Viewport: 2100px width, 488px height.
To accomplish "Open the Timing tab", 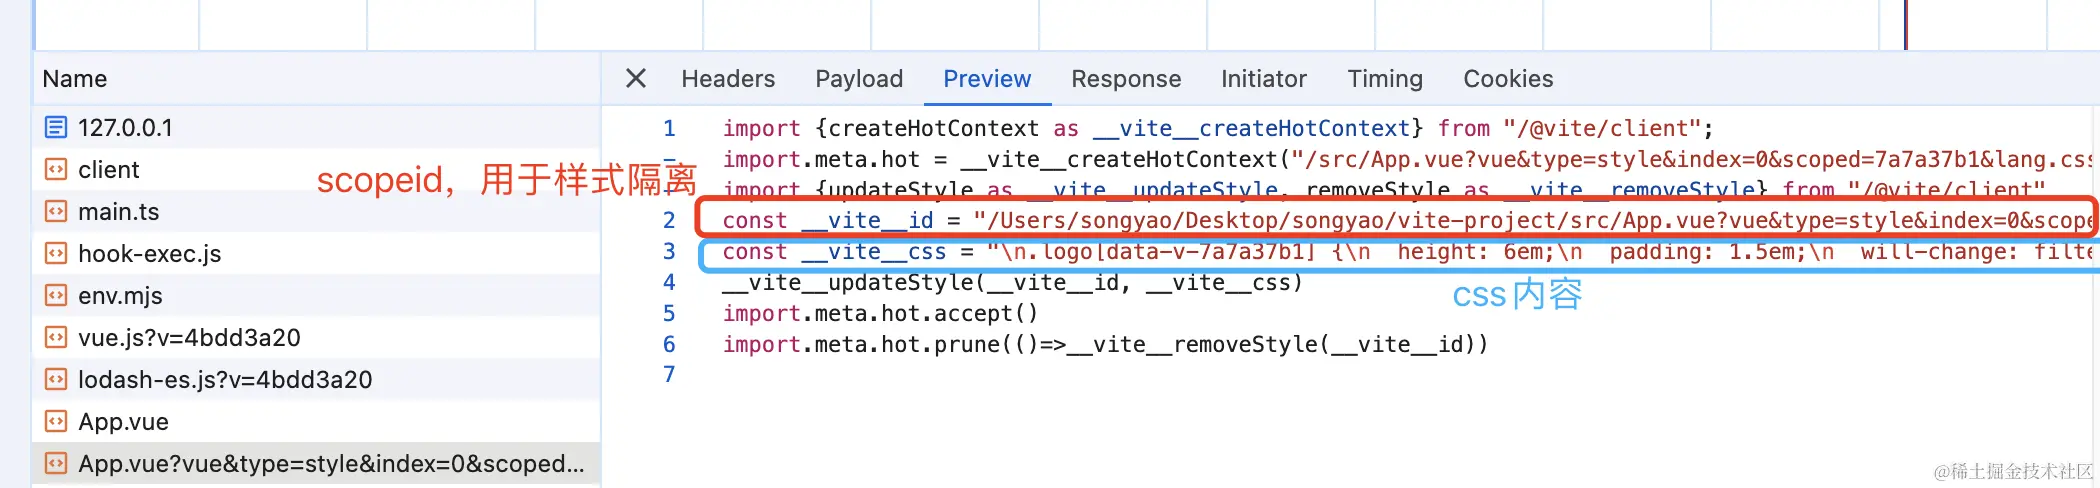I will [x=1385, y=79].
